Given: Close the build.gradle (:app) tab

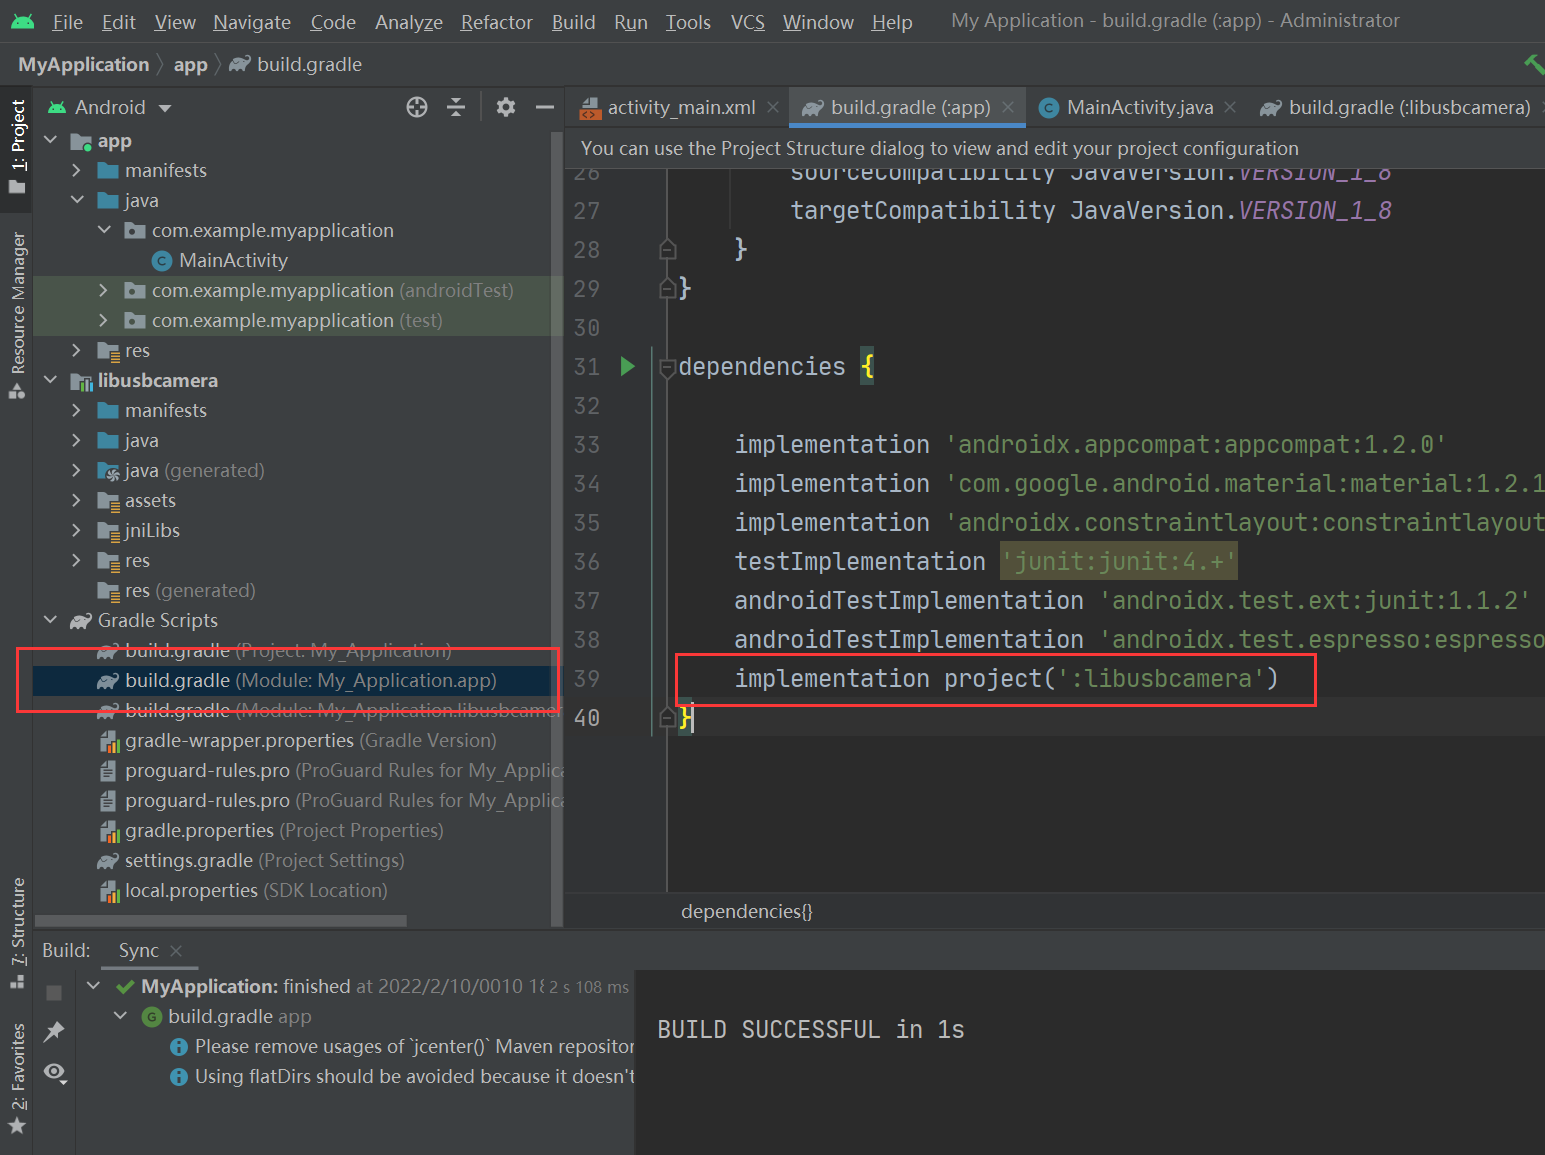Looking at the screenshot, I should (1008, 107).
